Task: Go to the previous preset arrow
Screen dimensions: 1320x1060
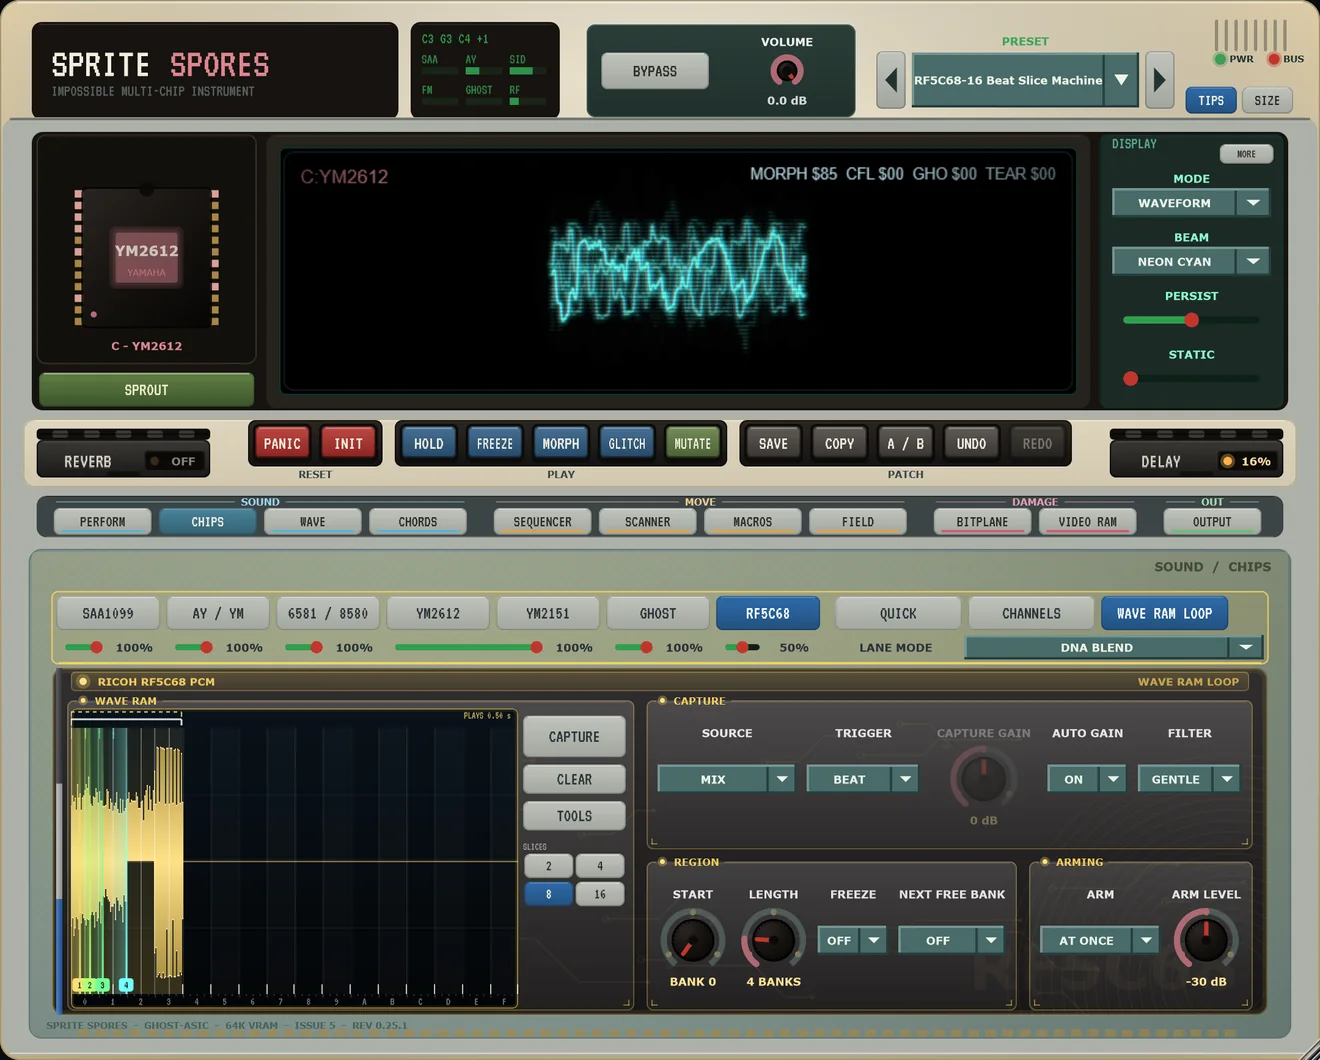Action: (891, 80)
